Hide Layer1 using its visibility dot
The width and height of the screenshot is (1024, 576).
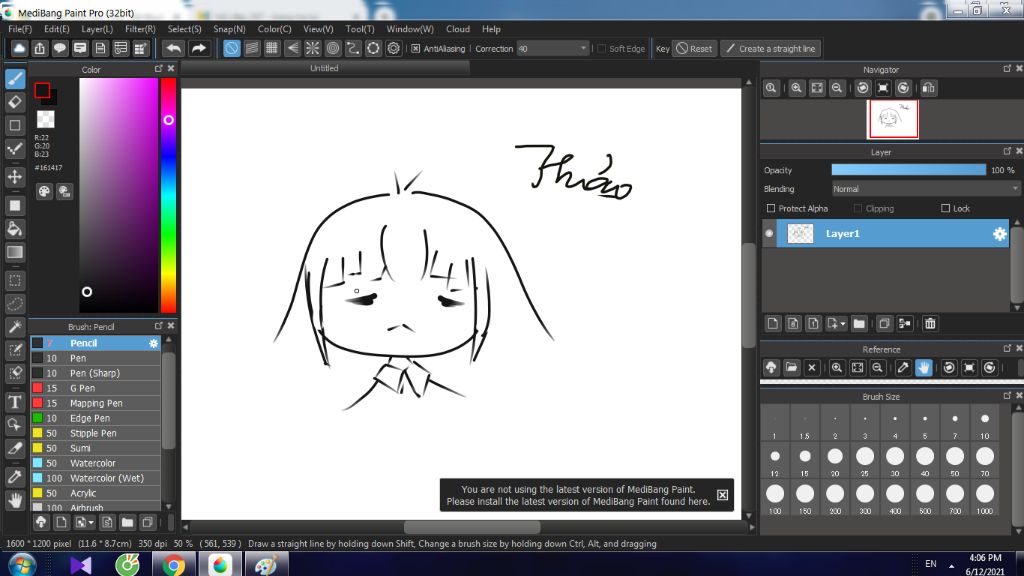(769, 233)
